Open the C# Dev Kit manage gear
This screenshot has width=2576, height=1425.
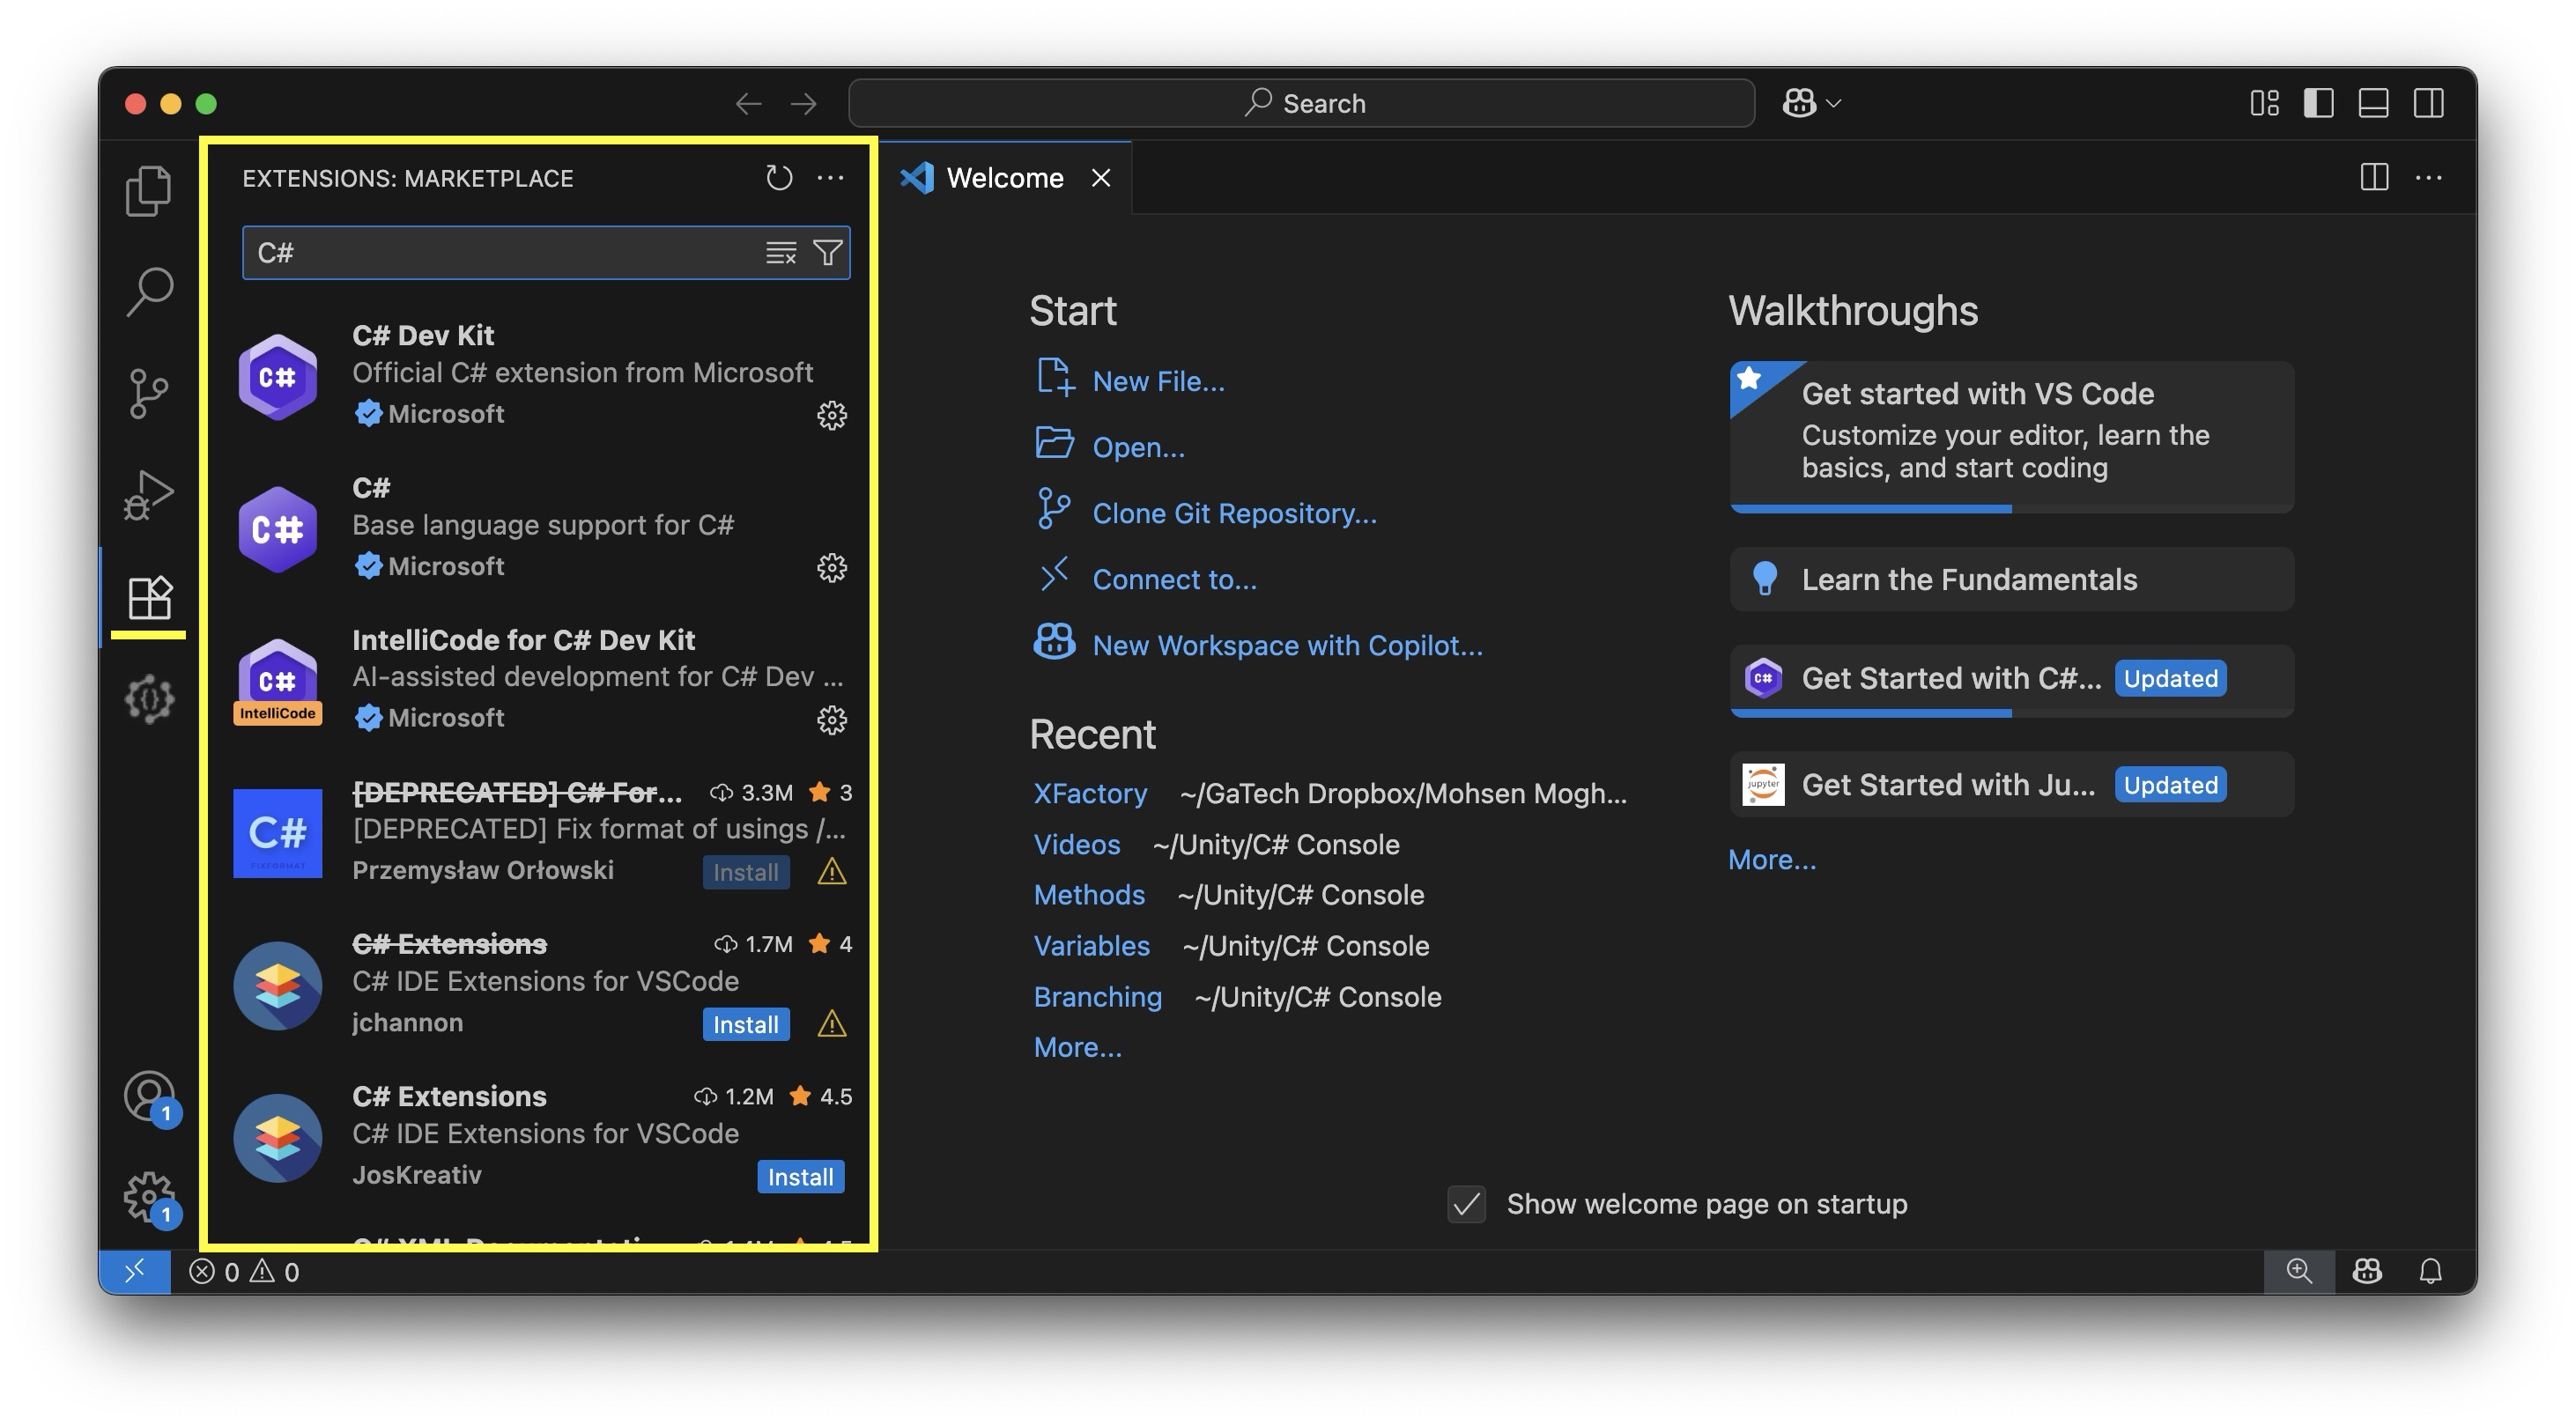pos(831,415)
